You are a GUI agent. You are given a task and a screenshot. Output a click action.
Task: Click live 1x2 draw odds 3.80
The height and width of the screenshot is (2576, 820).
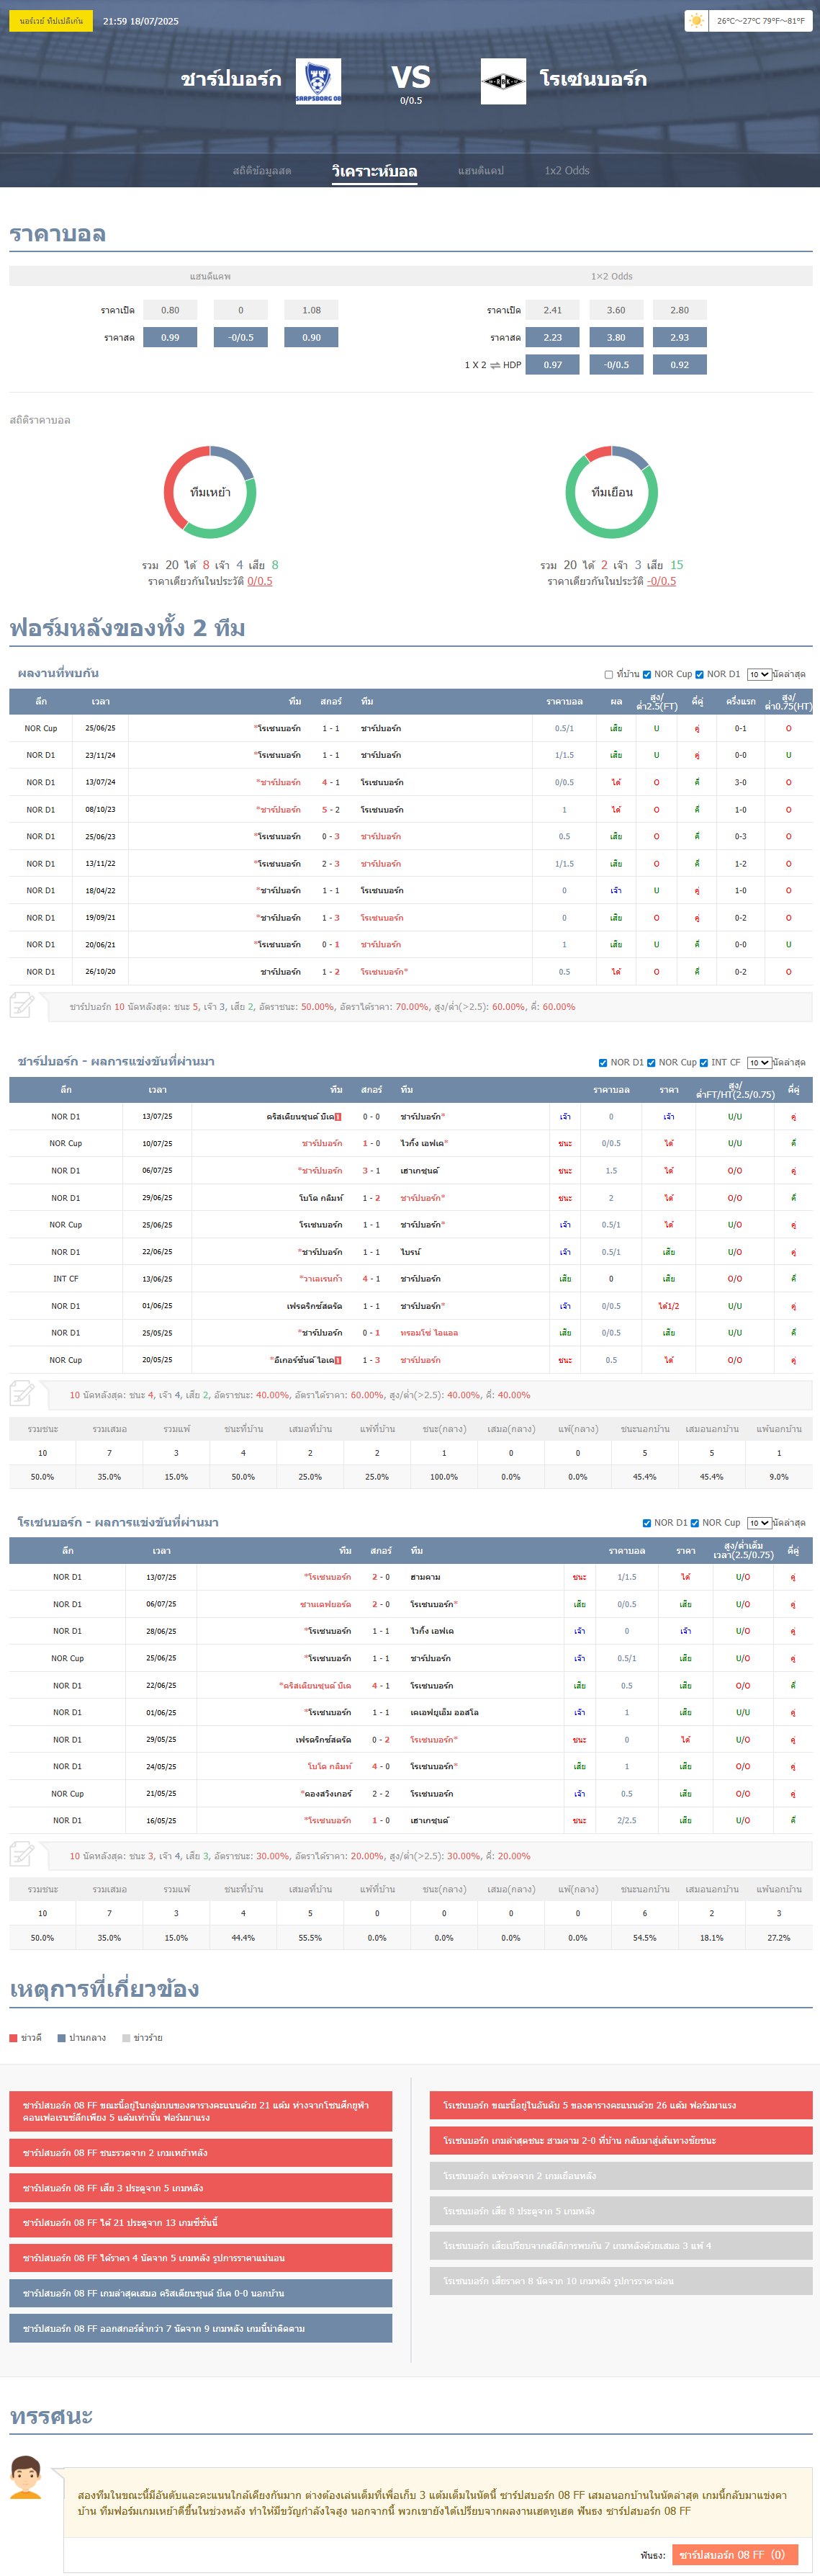pos(616,337)
